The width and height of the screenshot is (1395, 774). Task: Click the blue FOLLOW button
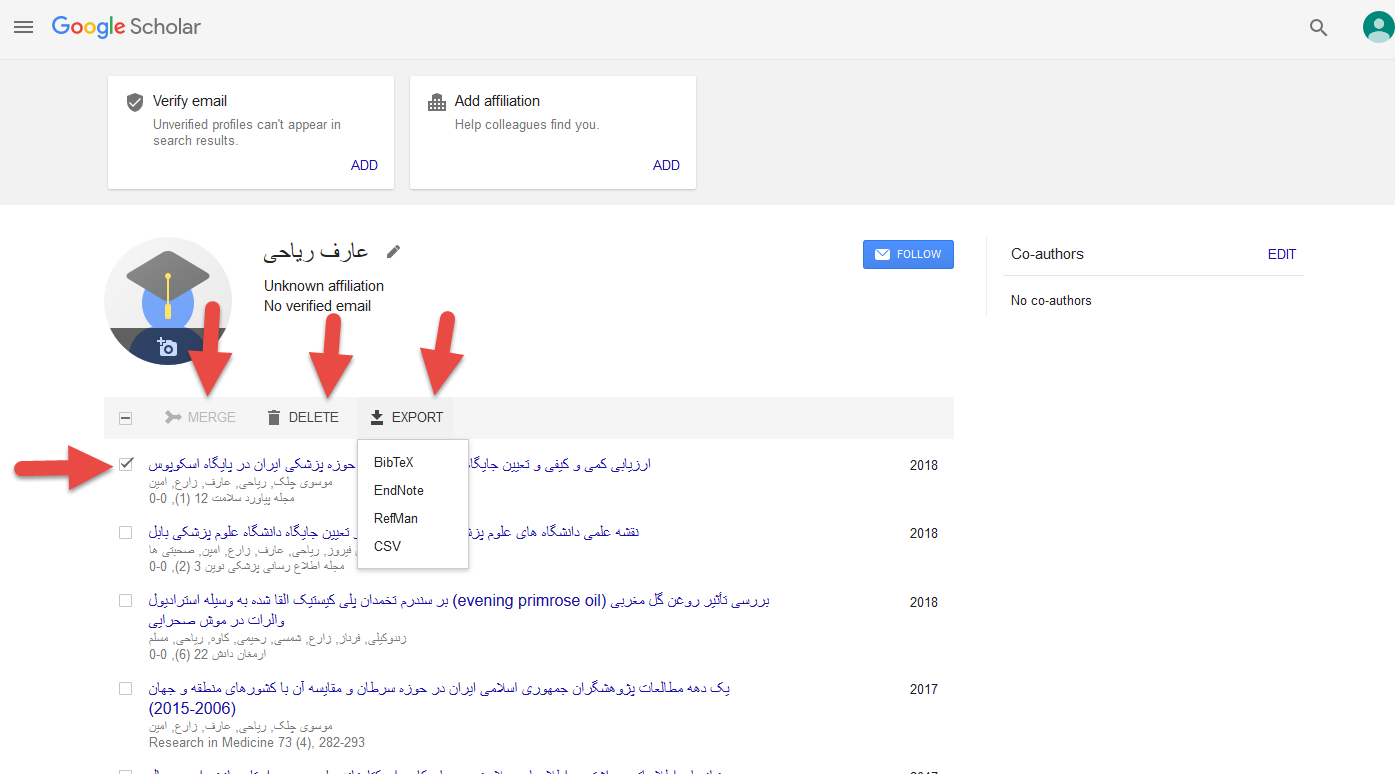(907, 254)
